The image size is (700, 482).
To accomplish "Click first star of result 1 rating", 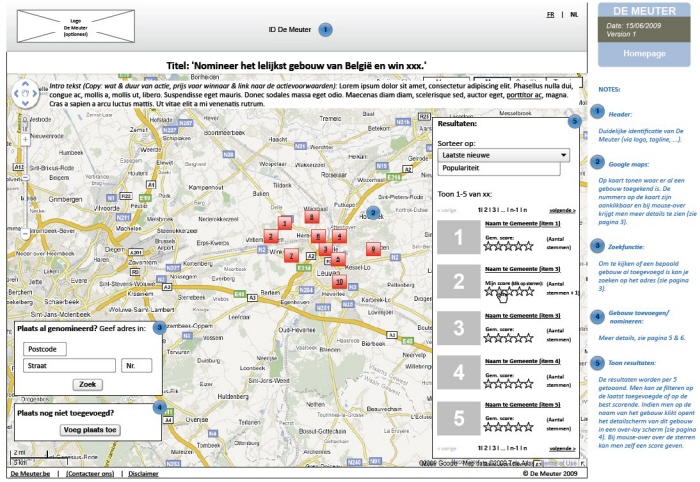I will pos(488,246).
